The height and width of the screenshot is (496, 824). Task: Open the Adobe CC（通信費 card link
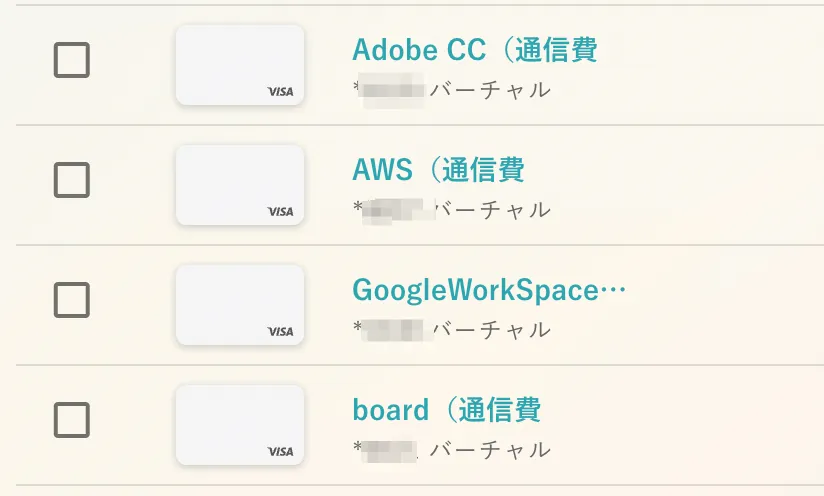click(475, 50)
